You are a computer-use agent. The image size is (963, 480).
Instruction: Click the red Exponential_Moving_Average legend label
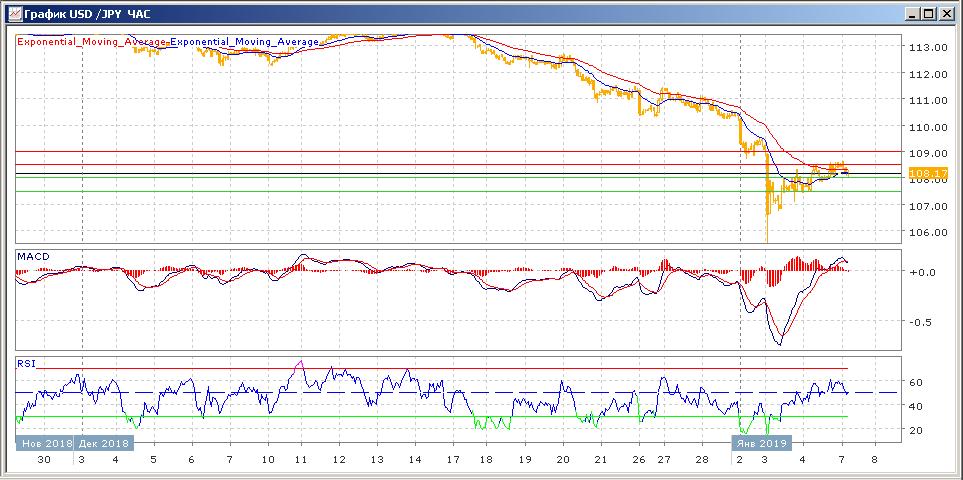[92, 42]
